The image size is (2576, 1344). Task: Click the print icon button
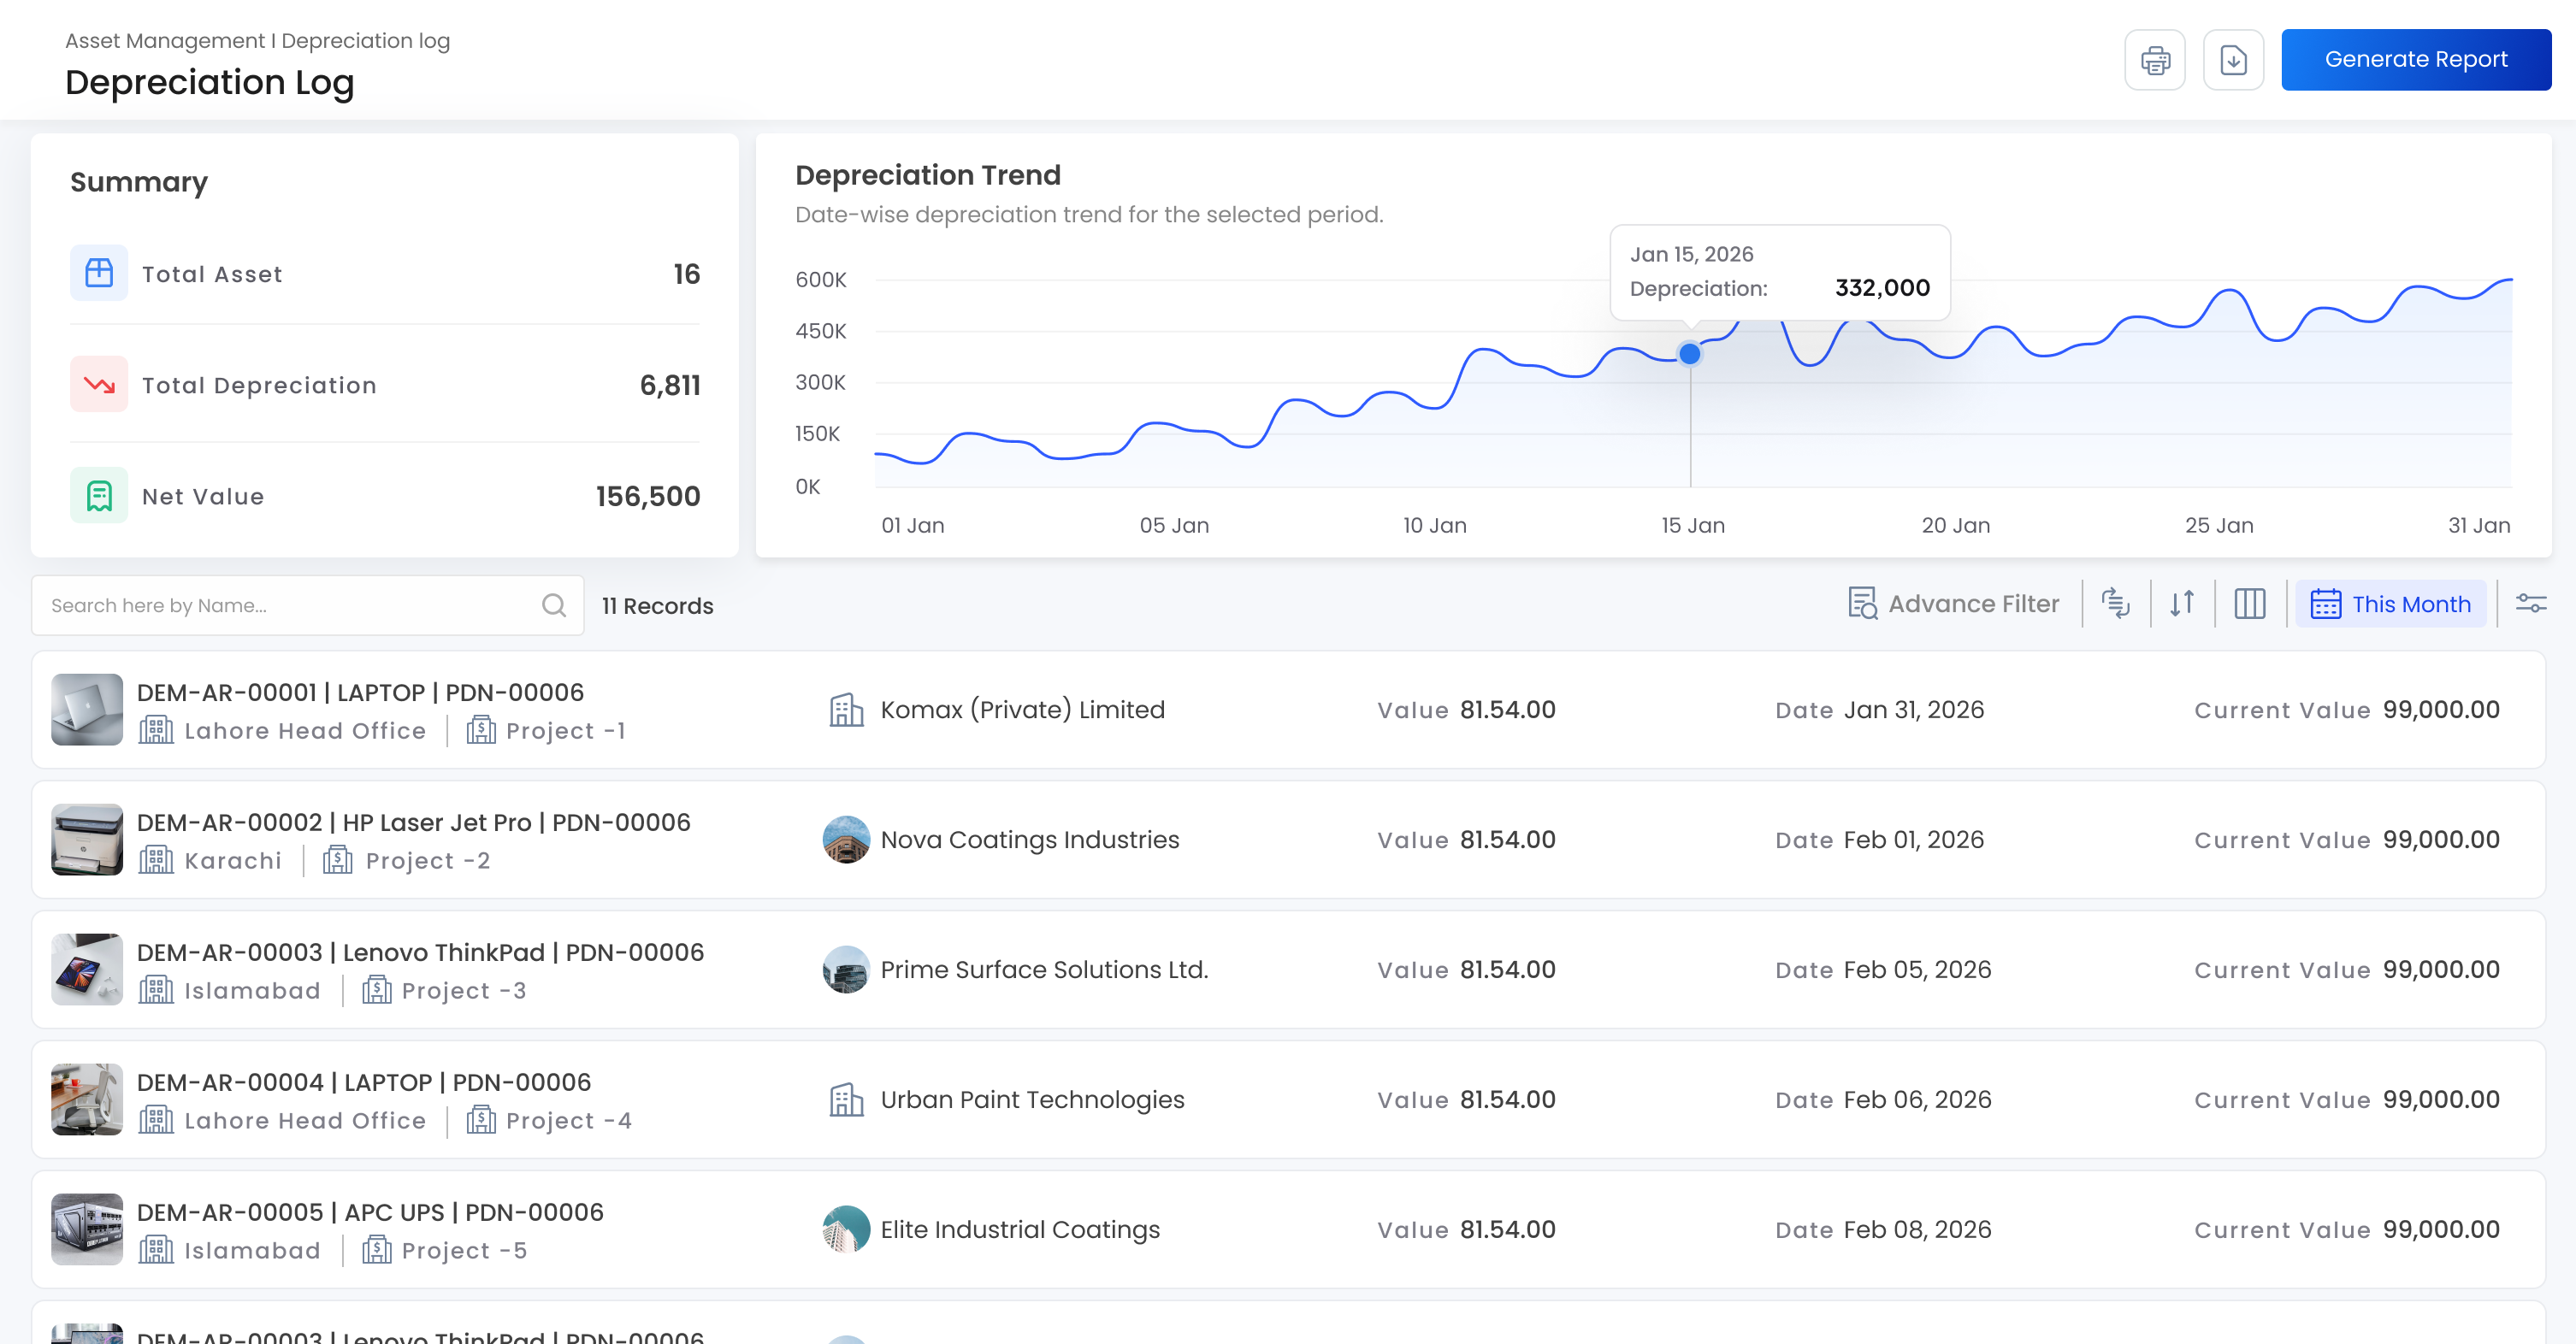click(2154, 60)
